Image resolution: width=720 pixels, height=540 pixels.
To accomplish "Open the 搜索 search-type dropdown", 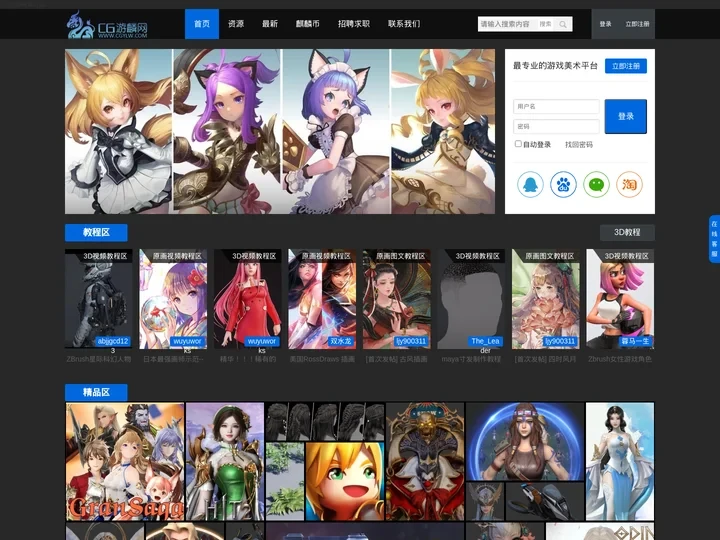I will pyautogui.click(x=546, y=24).
